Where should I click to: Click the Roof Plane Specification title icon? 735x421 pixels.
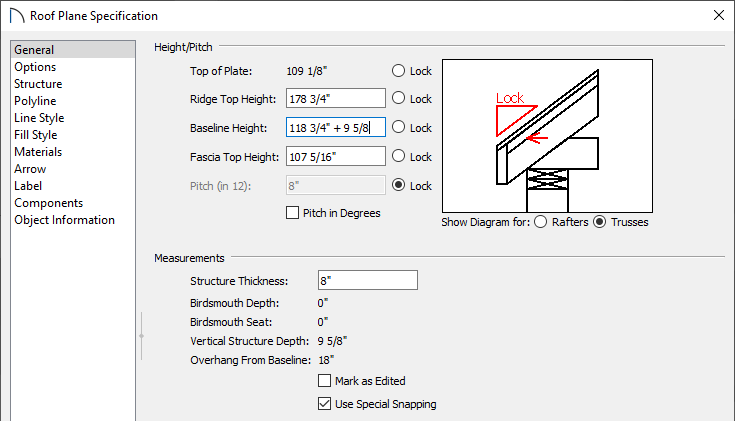[17, 15]
